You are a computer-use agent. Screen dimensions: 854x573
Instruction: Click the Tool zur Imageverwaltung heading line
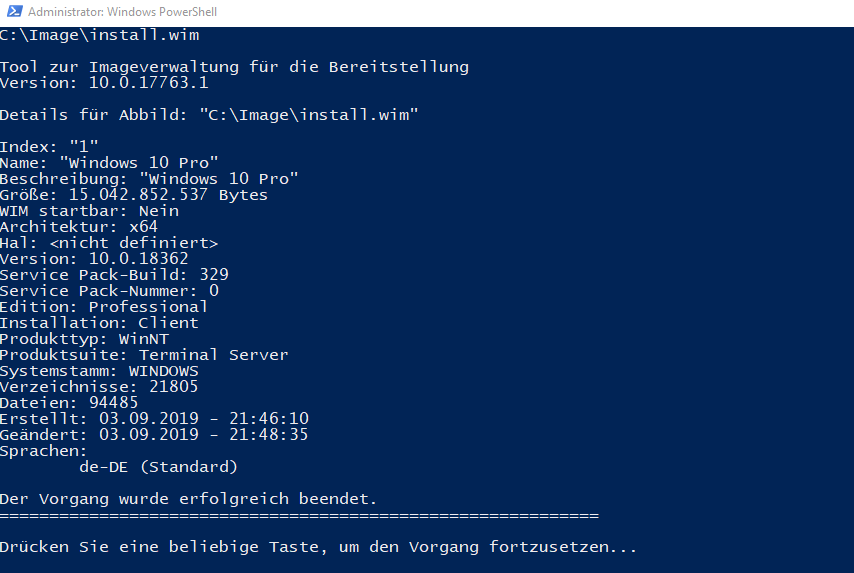coord(234,67)
